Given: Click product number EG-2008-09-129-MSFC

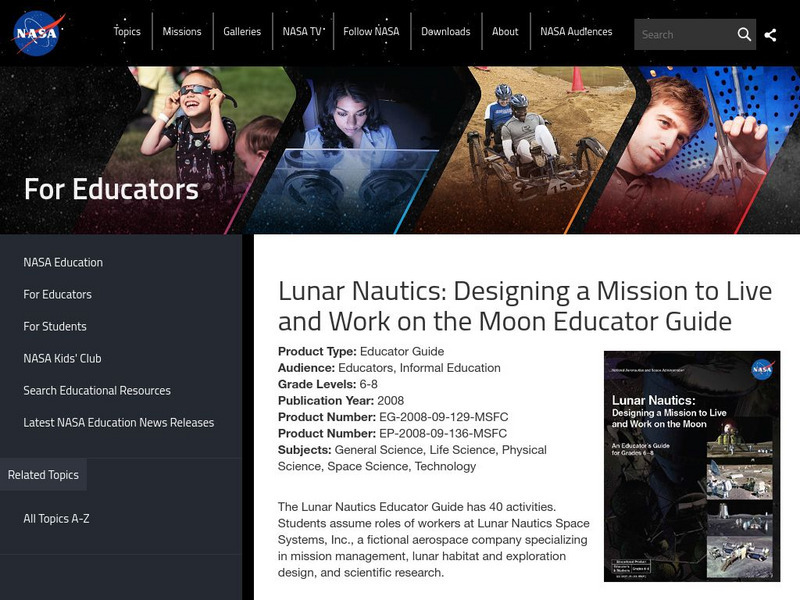Looking at the screenshot, I should pos(443,417).
